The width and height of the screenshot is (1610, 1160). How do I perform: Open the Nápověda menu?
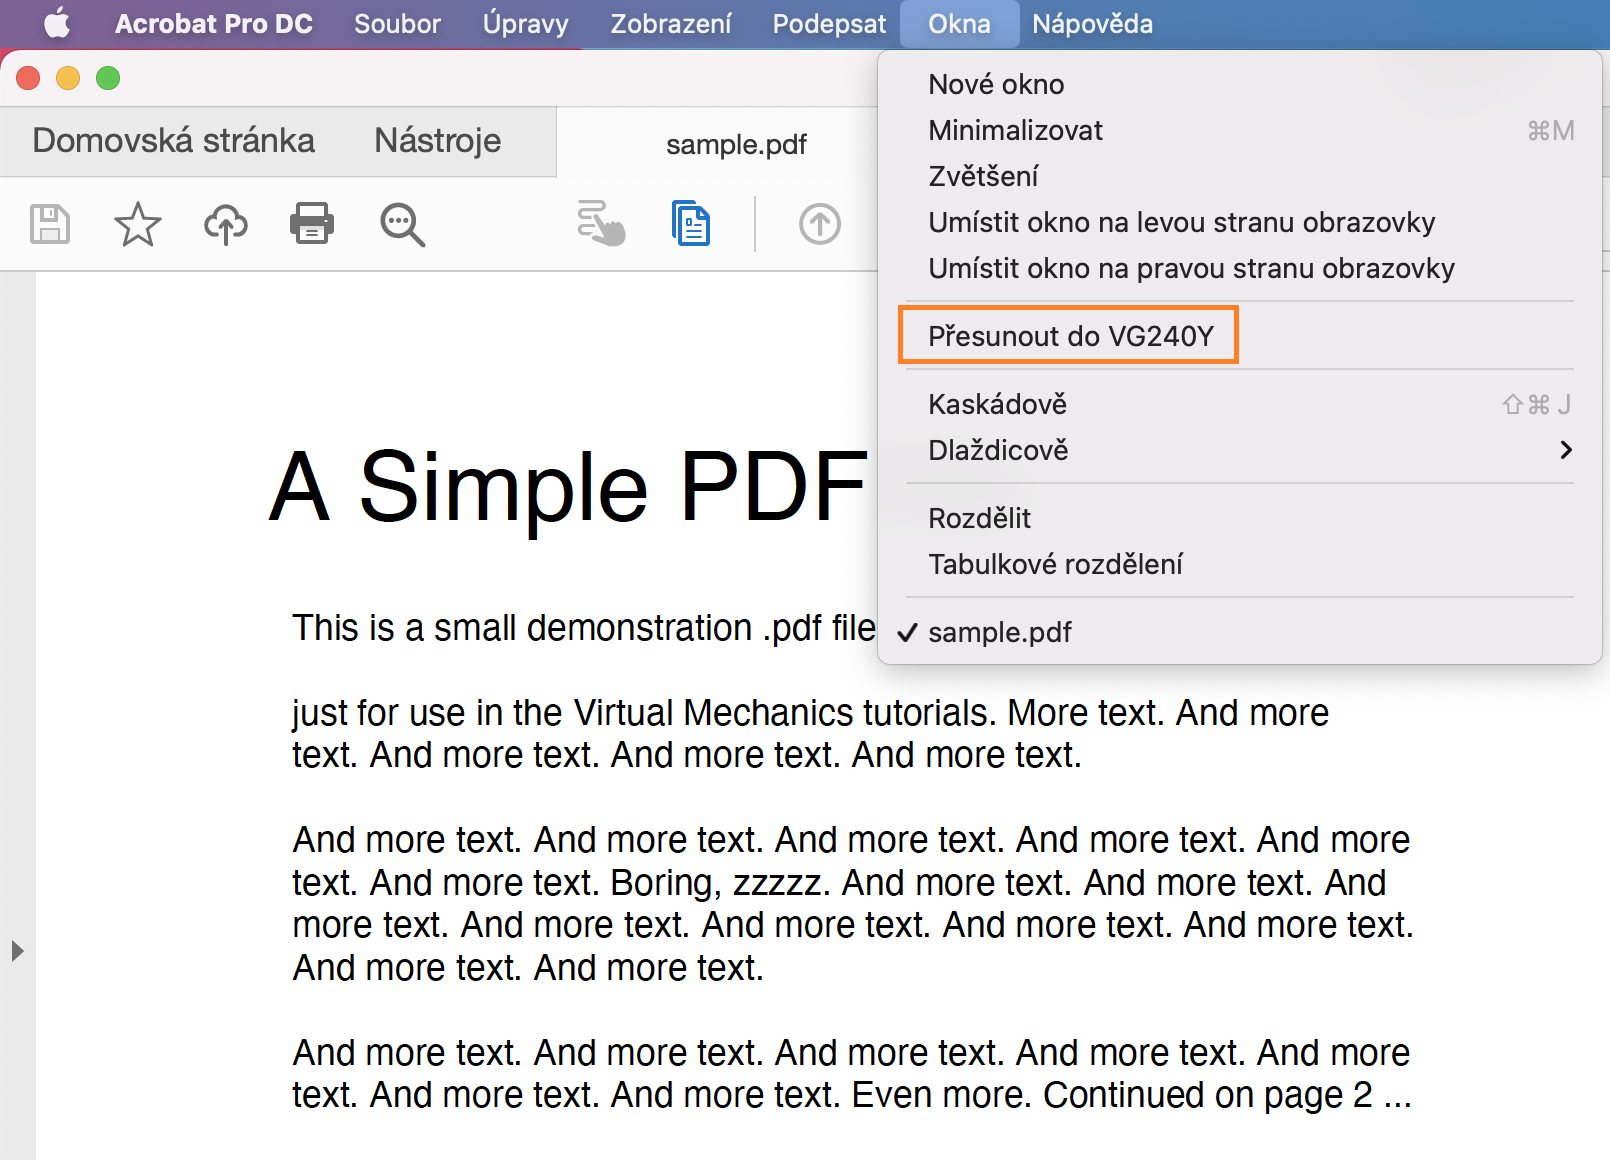point(1092,23)
